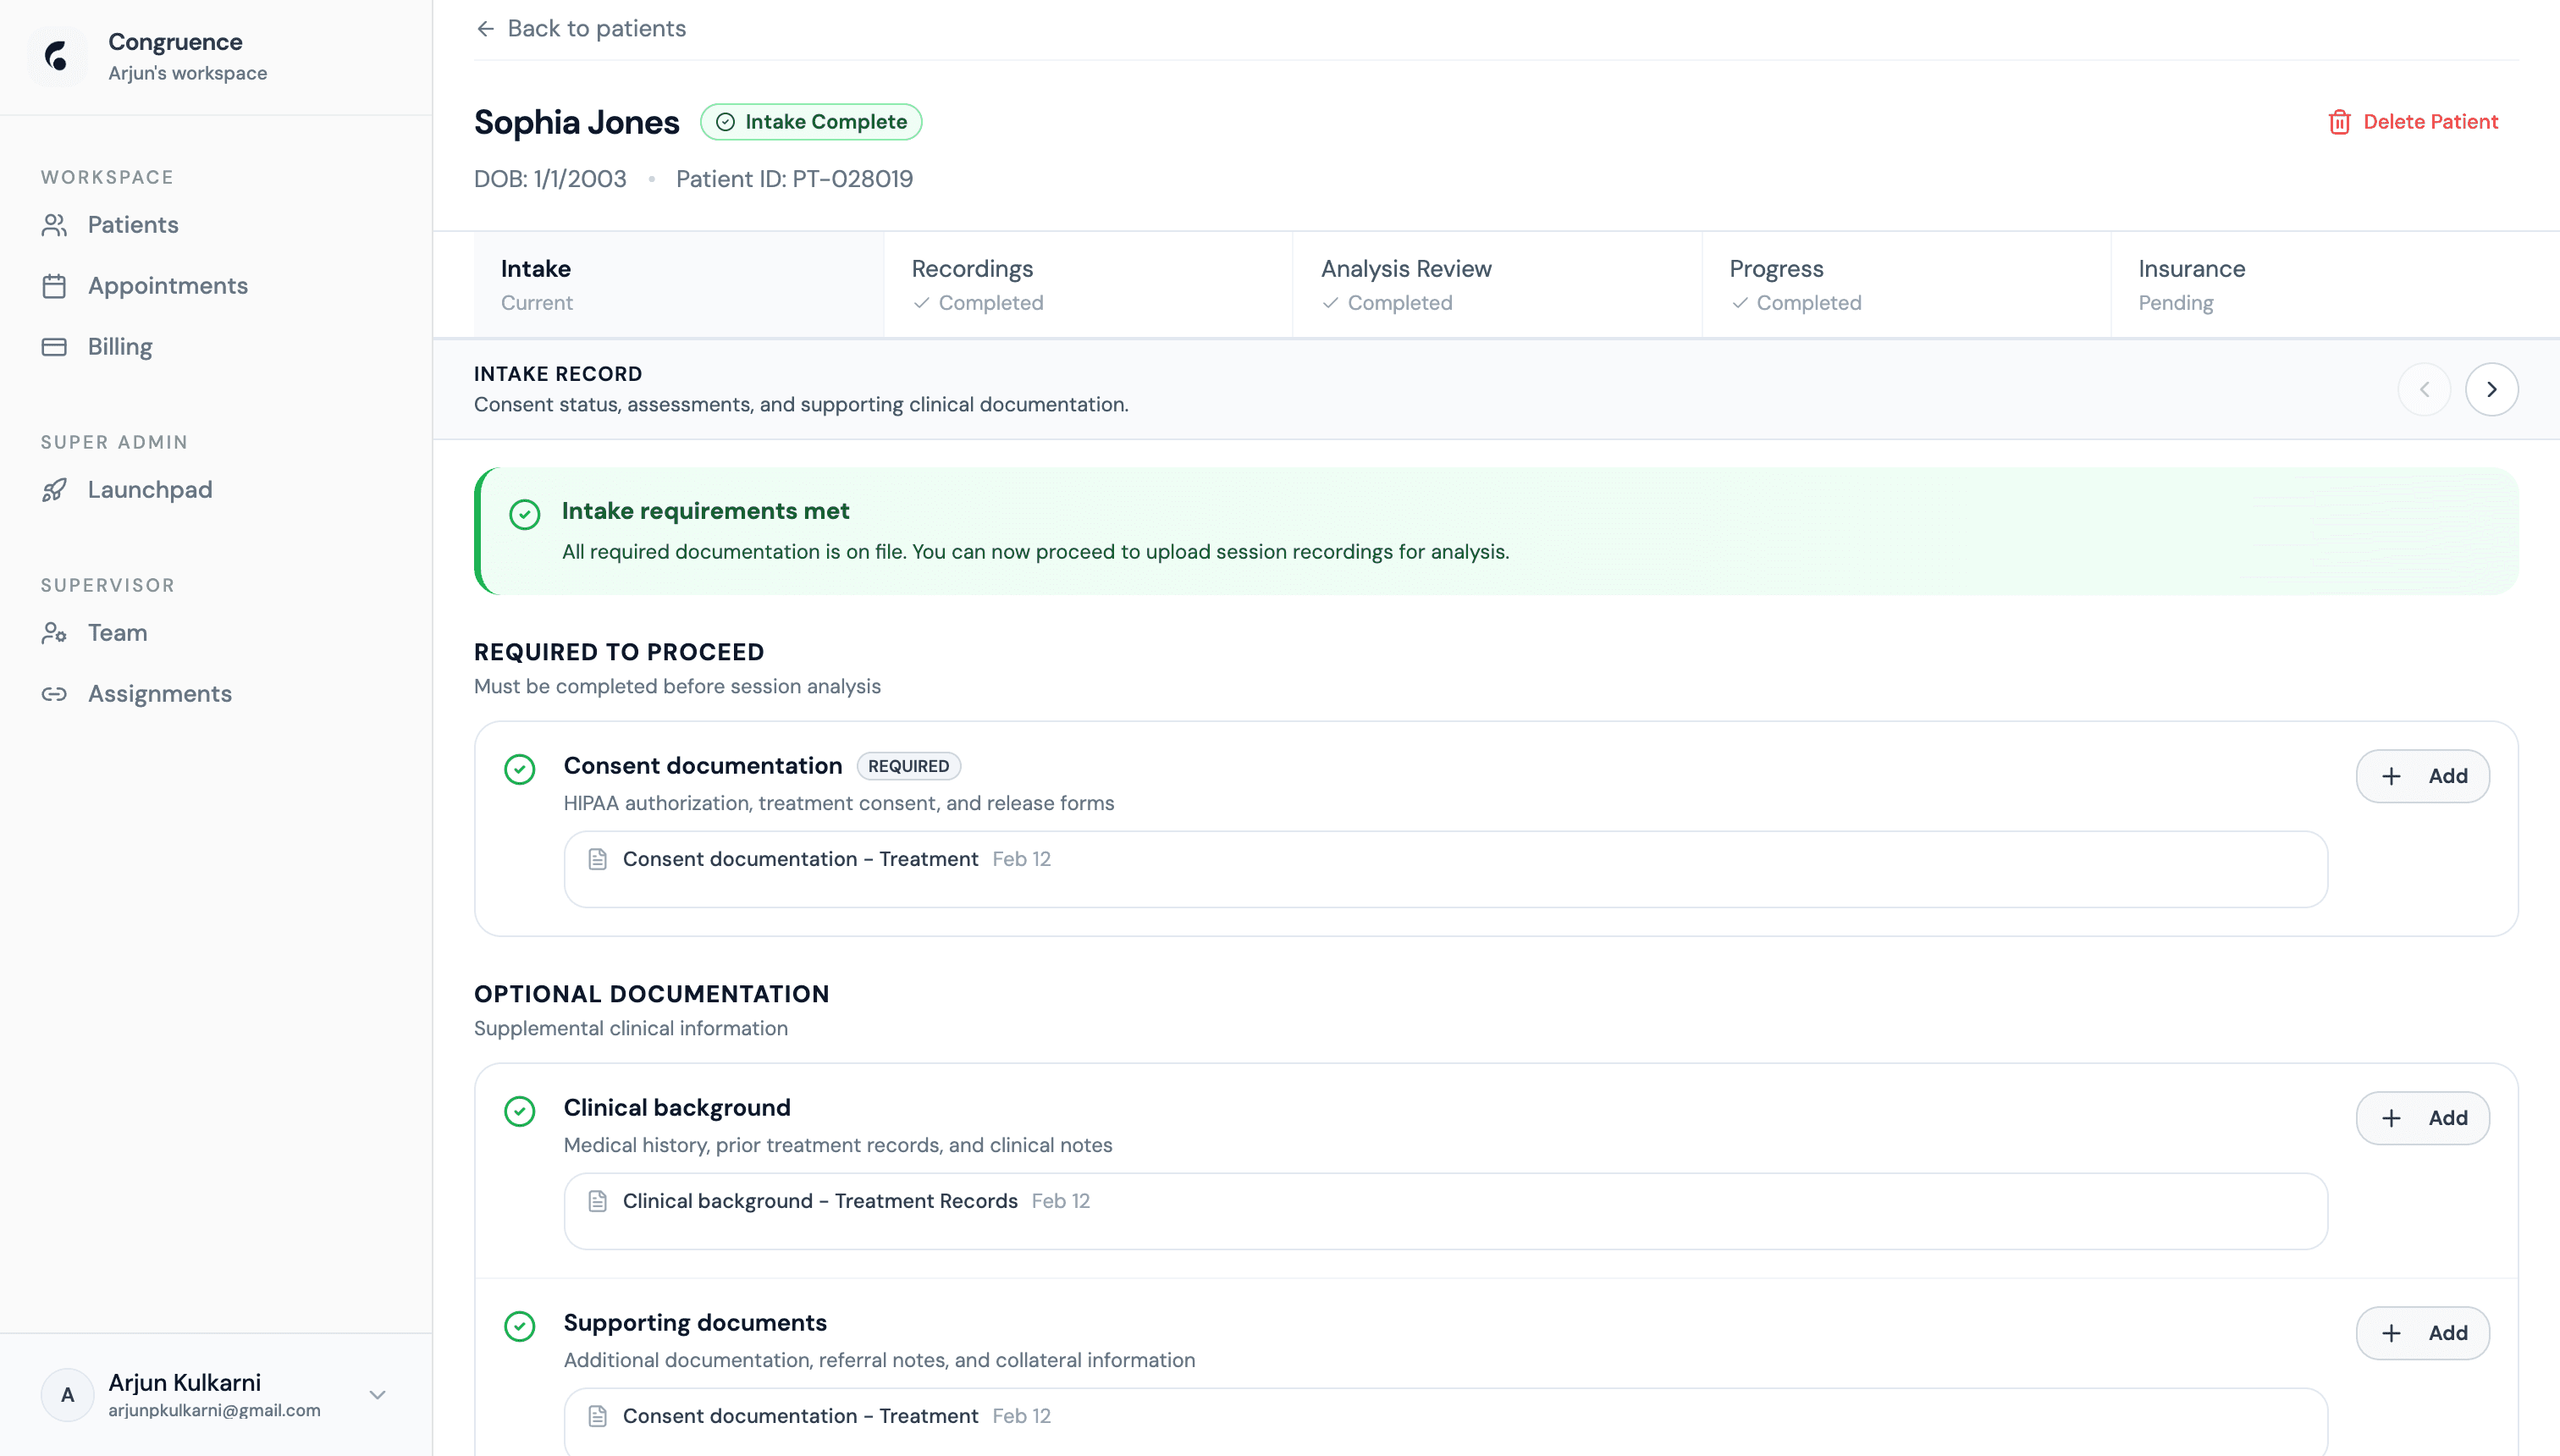Open the Billing section
The height and width of the screenshot is (1456, 2560).
point(119,347)
